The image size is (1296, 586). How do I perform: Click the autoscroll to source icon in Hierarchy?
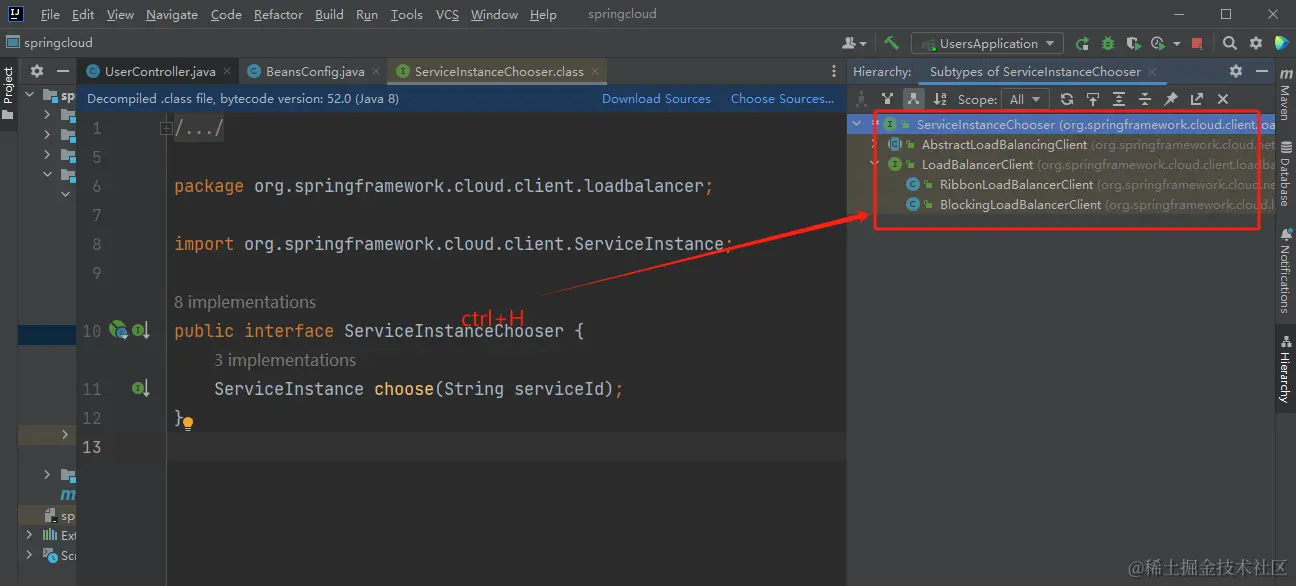point(1093,99)
